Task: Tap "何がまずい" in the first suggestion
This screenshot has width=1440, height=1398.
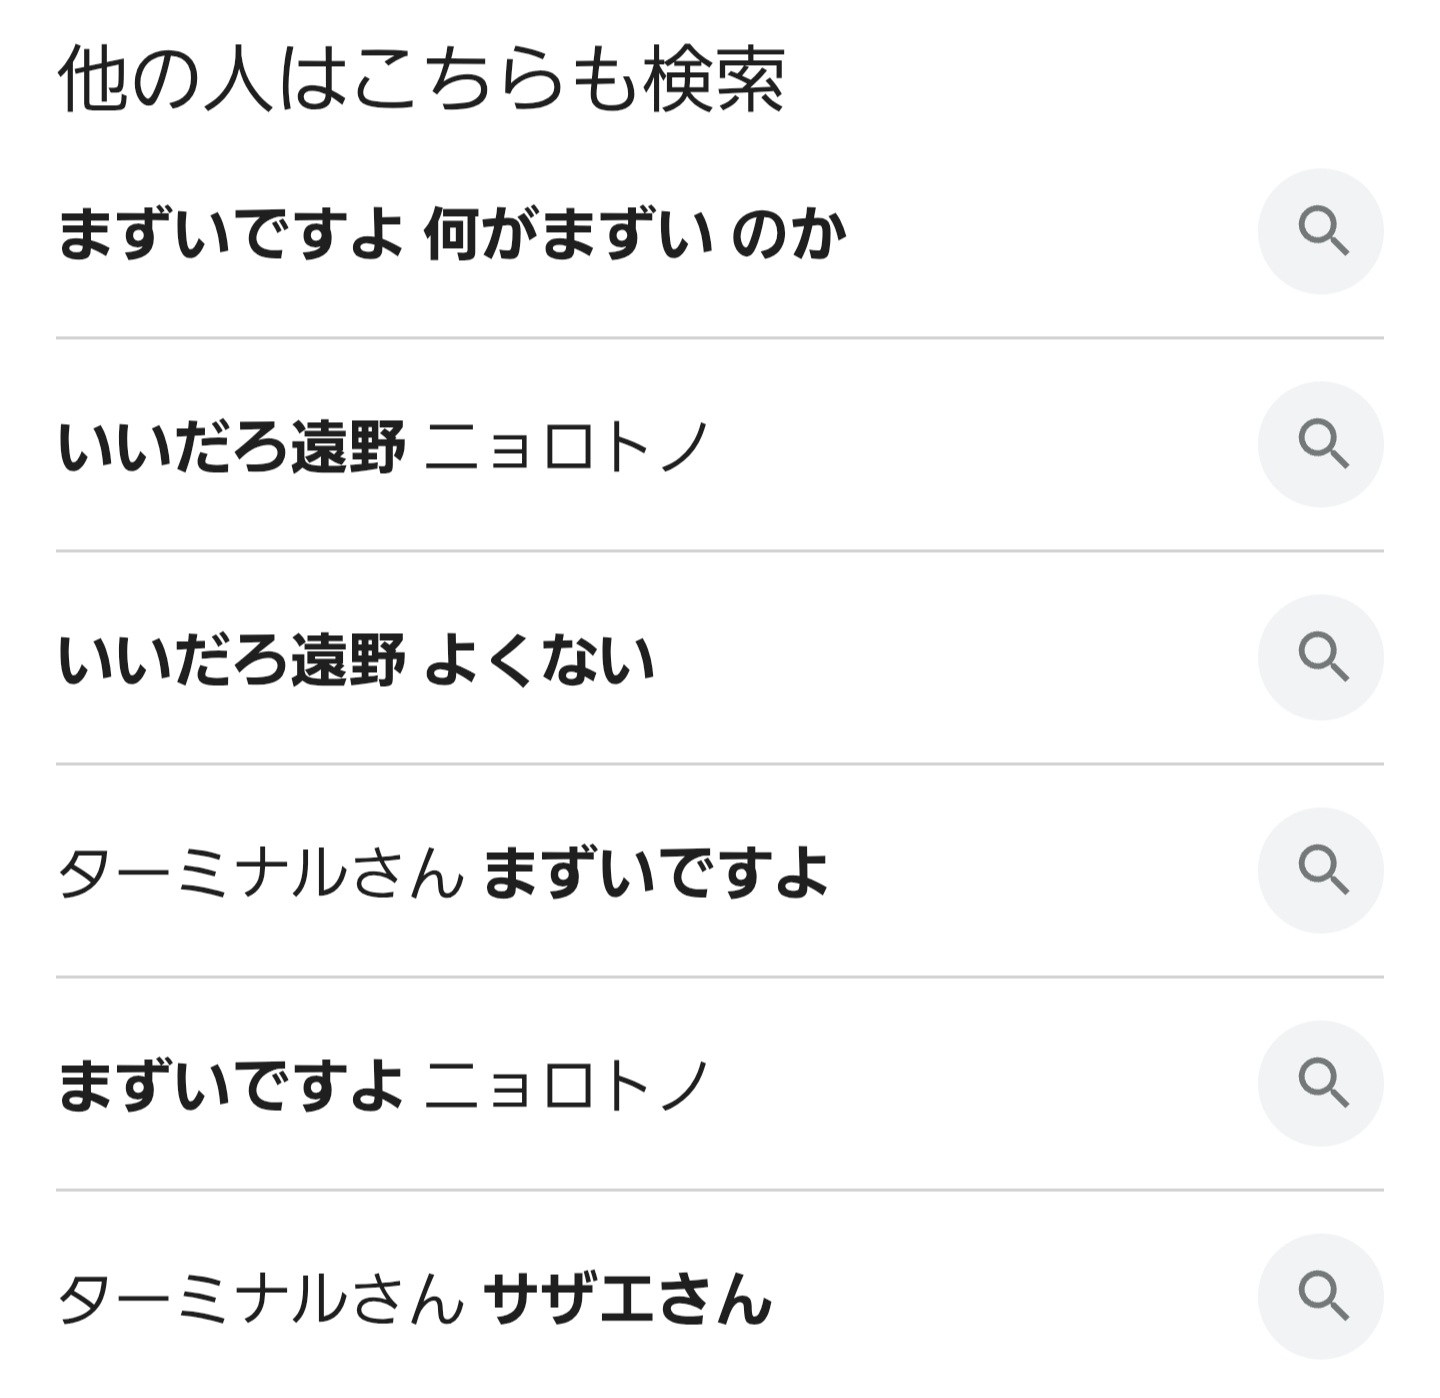Action: click(569, 234)
